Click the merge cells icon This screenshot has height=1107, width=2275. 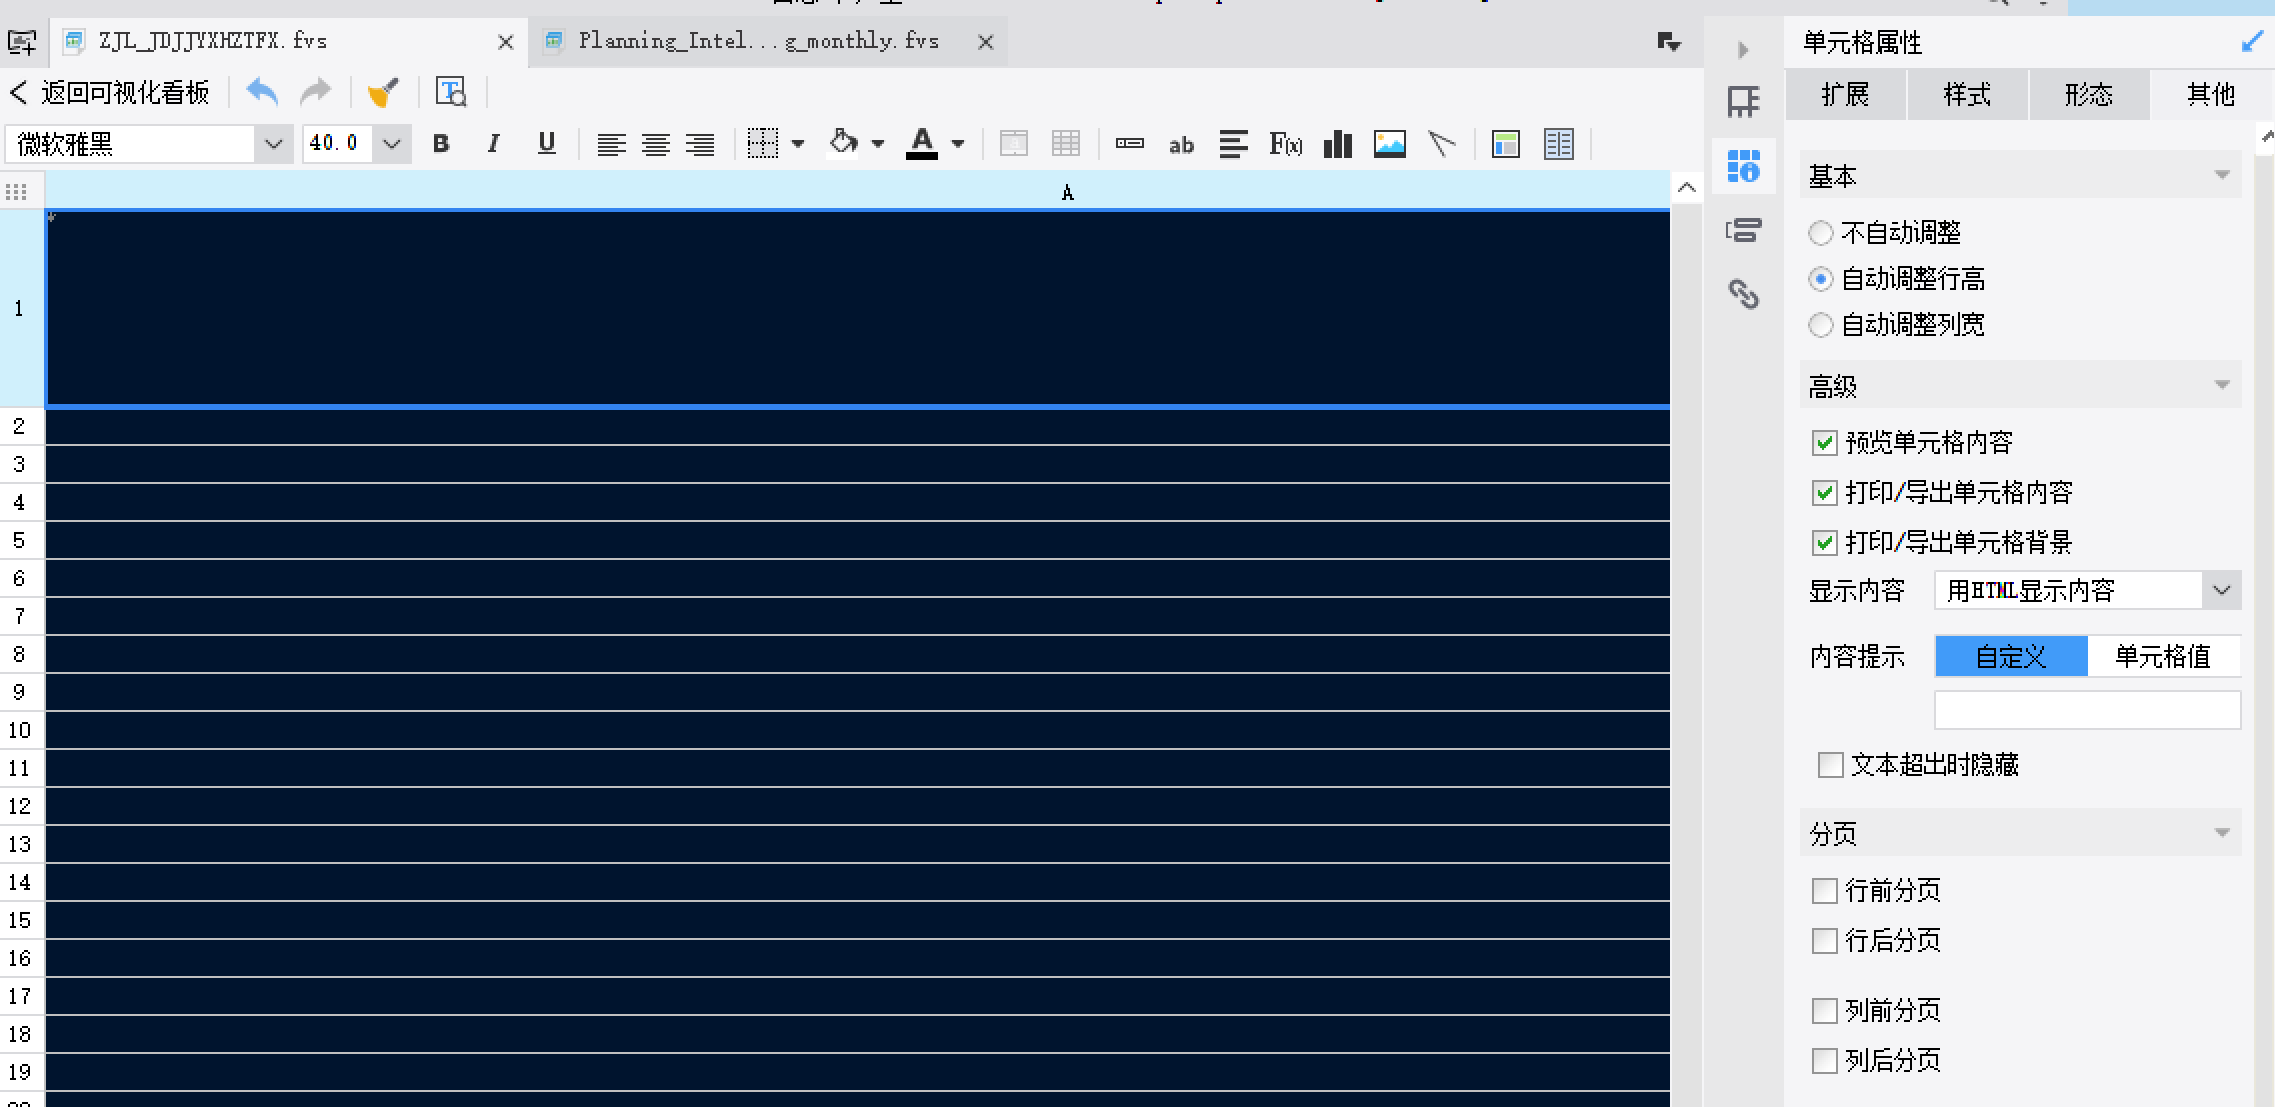pos(1014,144)
